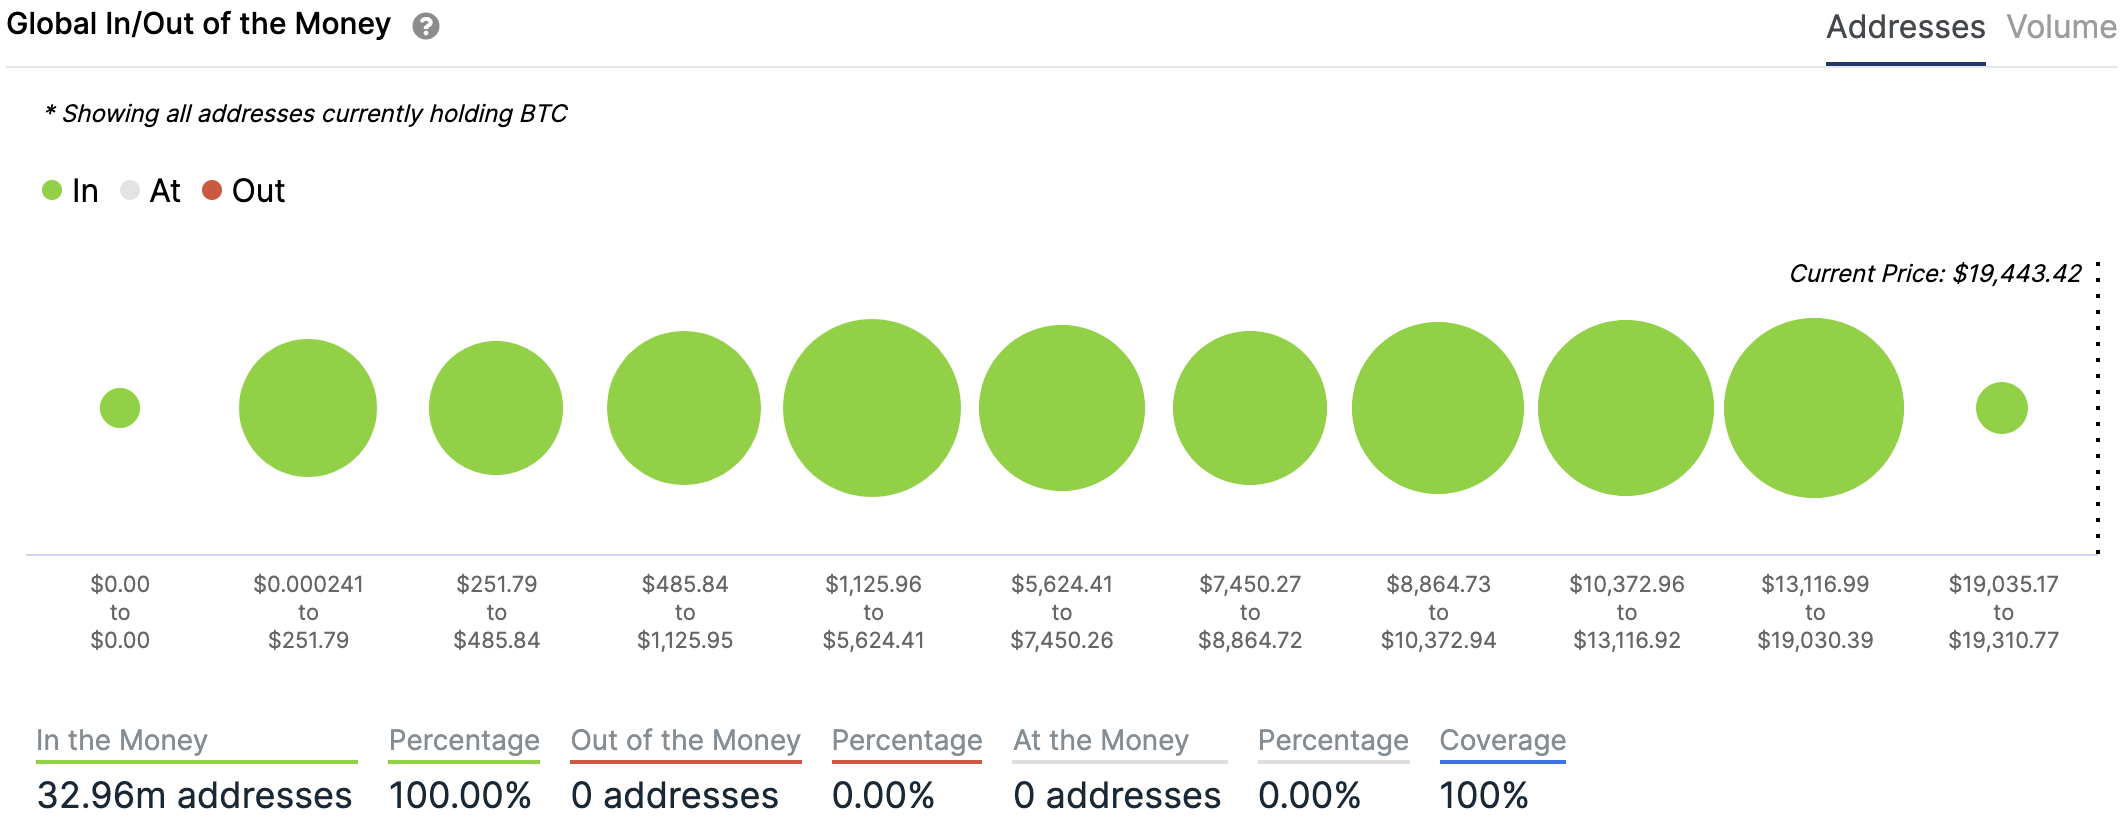This screenshot has width=2124, height=824.
Task: Click the Coverage 100% value
Action: tap(1484, 795)
